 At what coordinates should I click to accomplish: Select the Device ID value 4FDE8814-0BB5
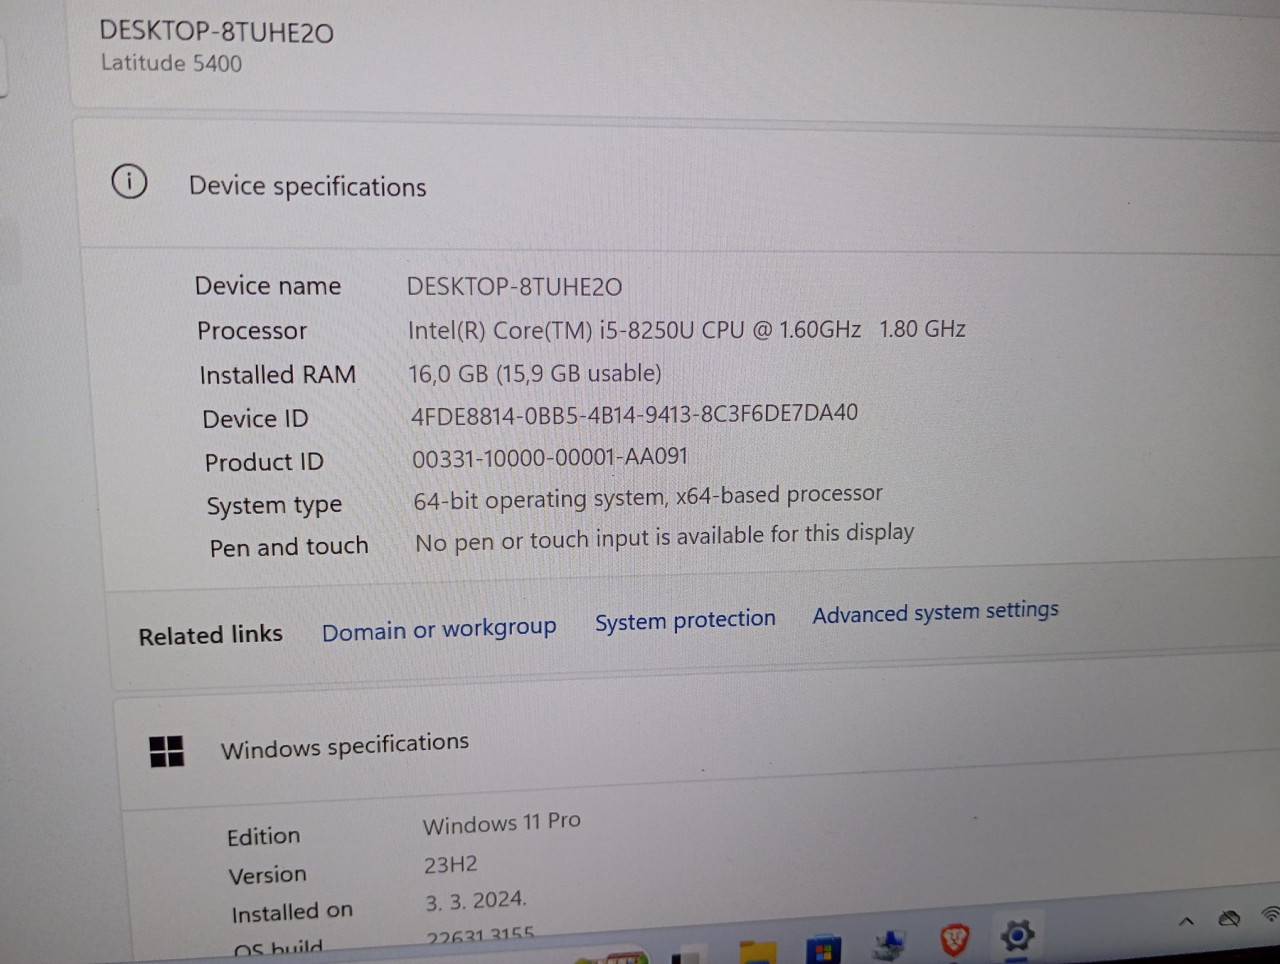click(634, 414)
